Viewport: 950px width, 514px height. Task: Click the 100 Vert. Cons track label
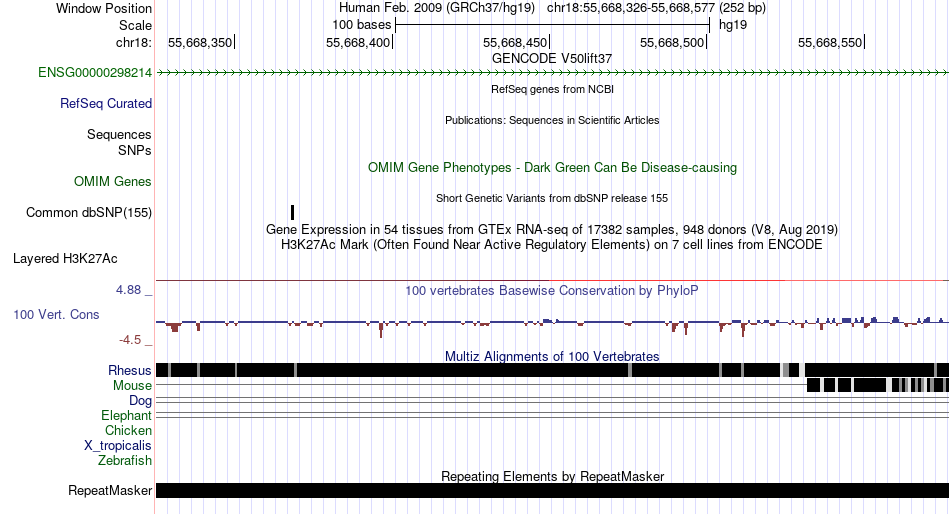coord(56,315)
